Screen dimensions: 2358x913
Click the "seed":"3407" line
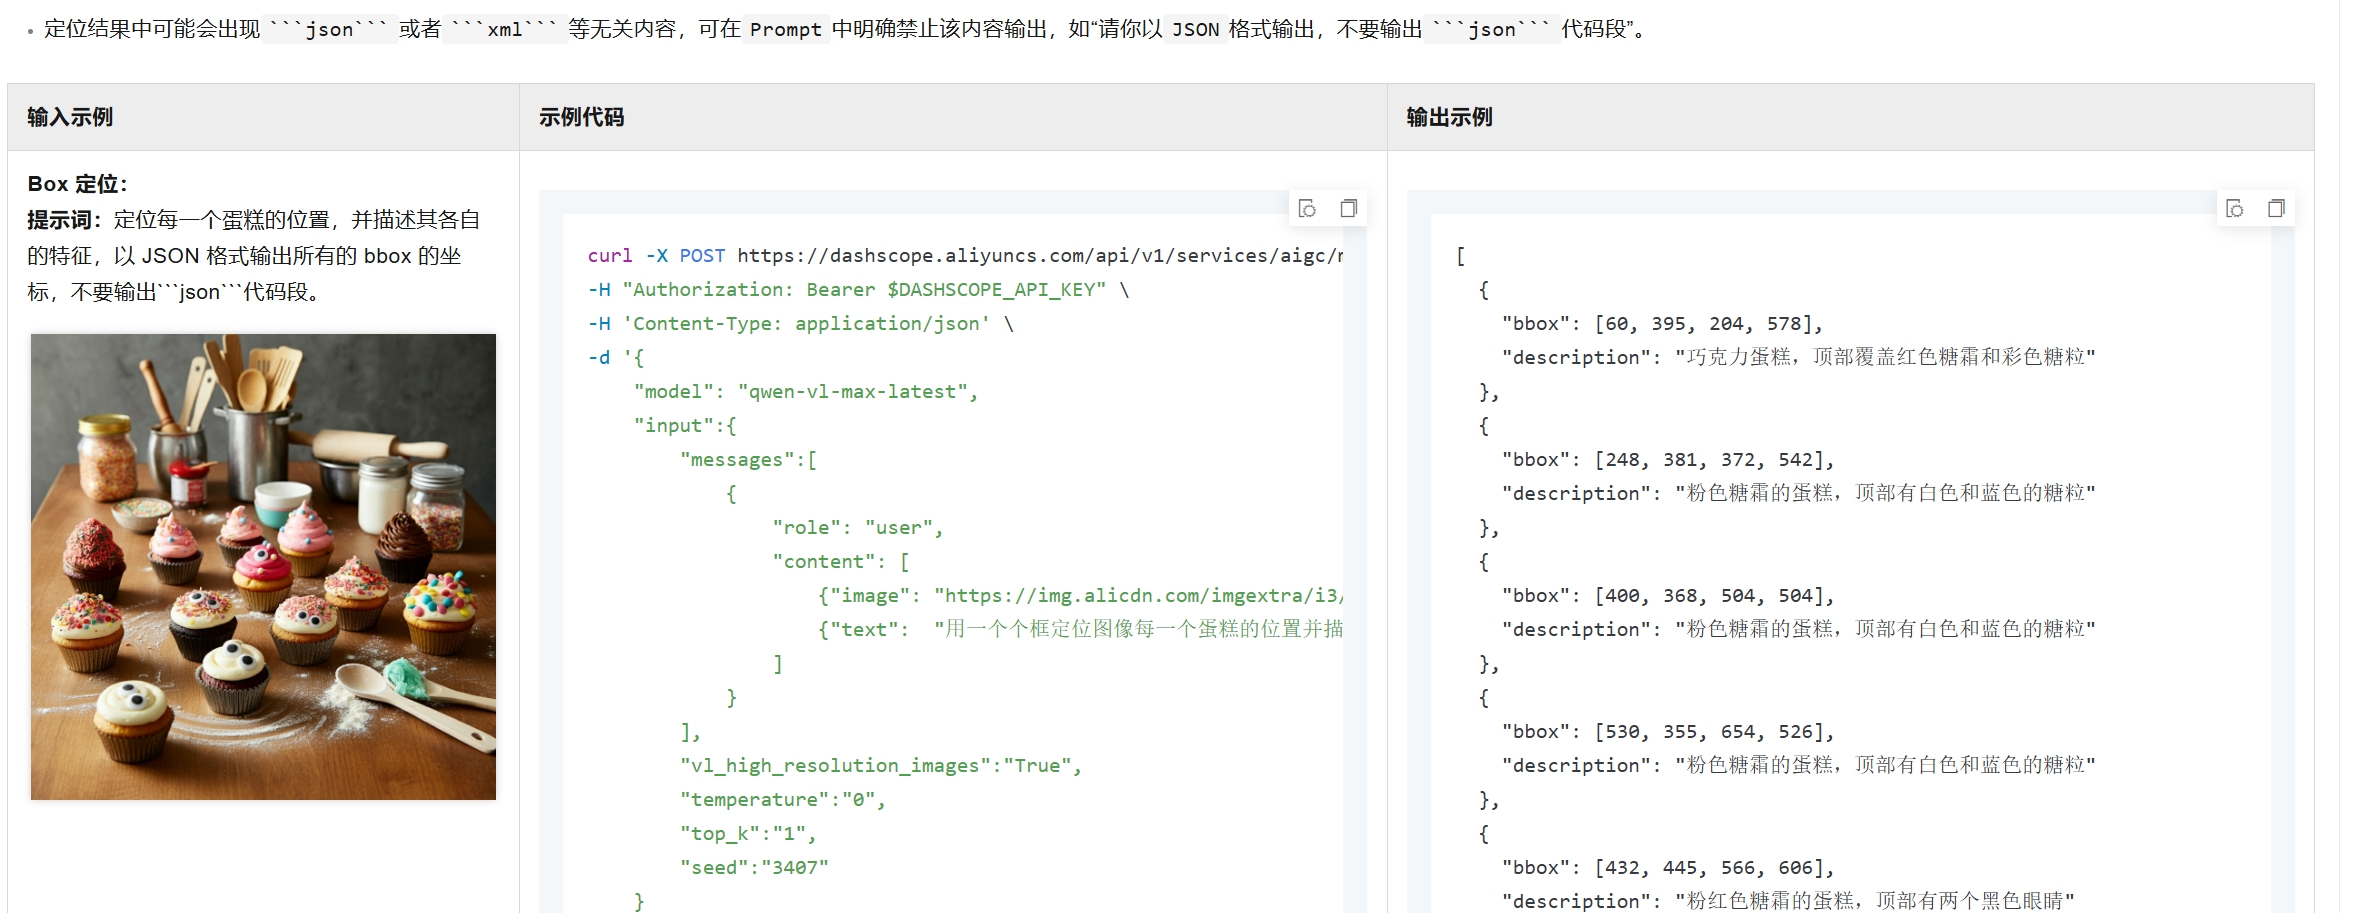(x=754, y=868)
